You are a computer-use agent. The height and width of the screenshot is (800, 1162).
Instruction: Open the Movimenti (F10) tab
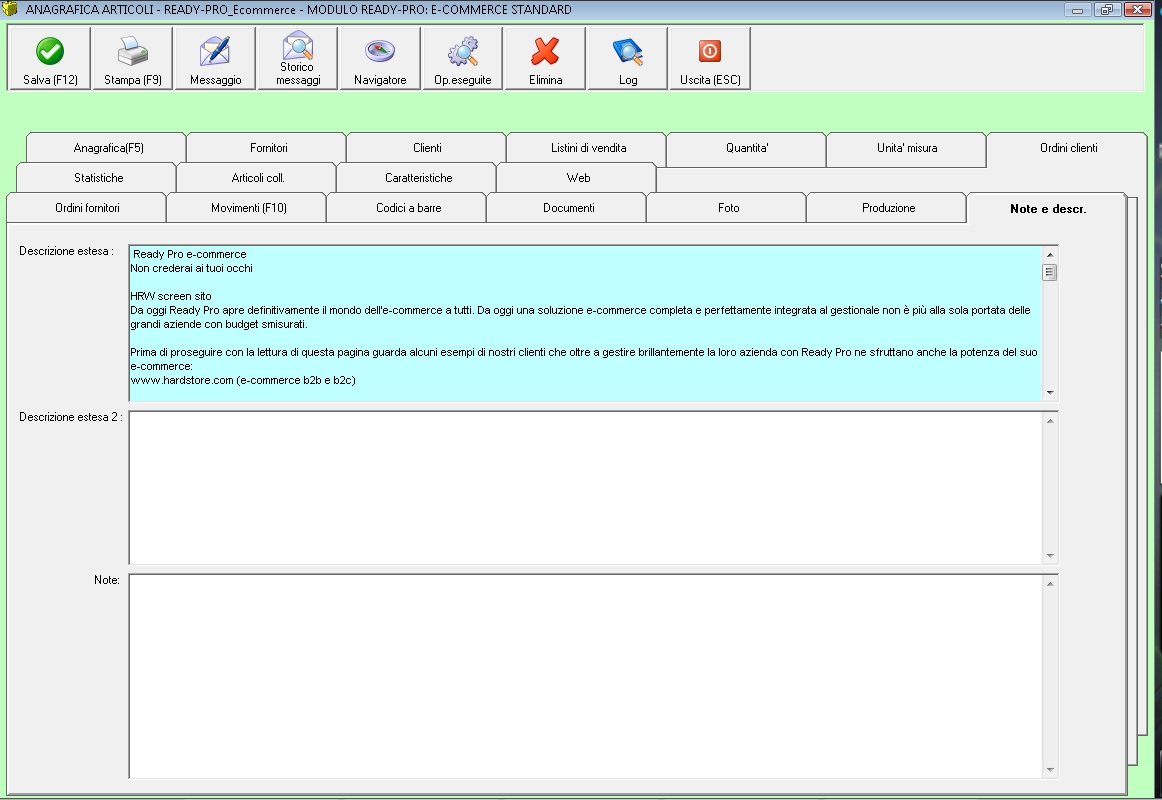click(x=248, y=208)
